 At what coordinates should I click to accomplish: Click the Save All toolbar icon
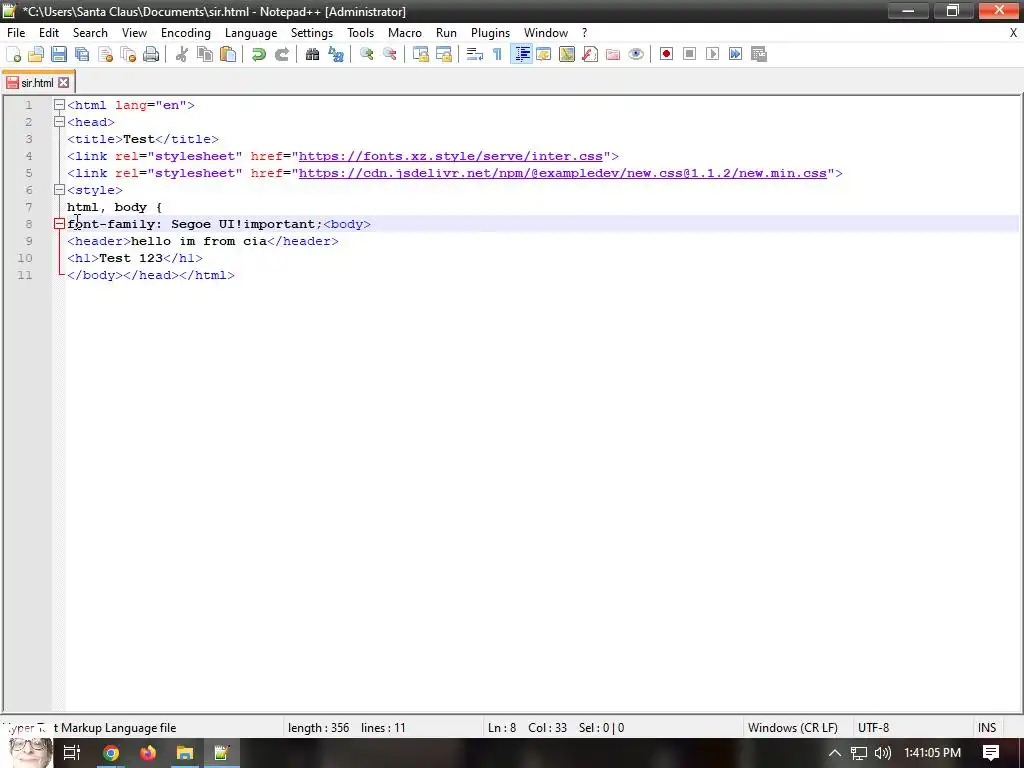click(x=82, y=54)
